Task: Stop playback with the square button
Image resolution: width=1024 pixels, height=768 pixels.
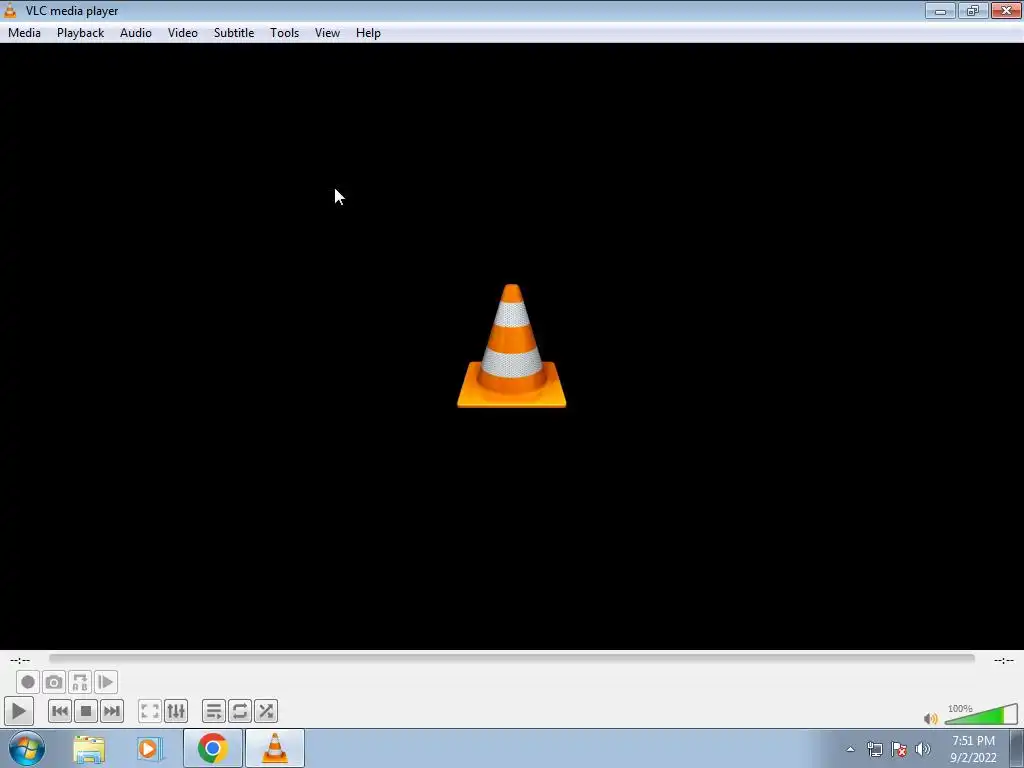Action: point(86,711)
